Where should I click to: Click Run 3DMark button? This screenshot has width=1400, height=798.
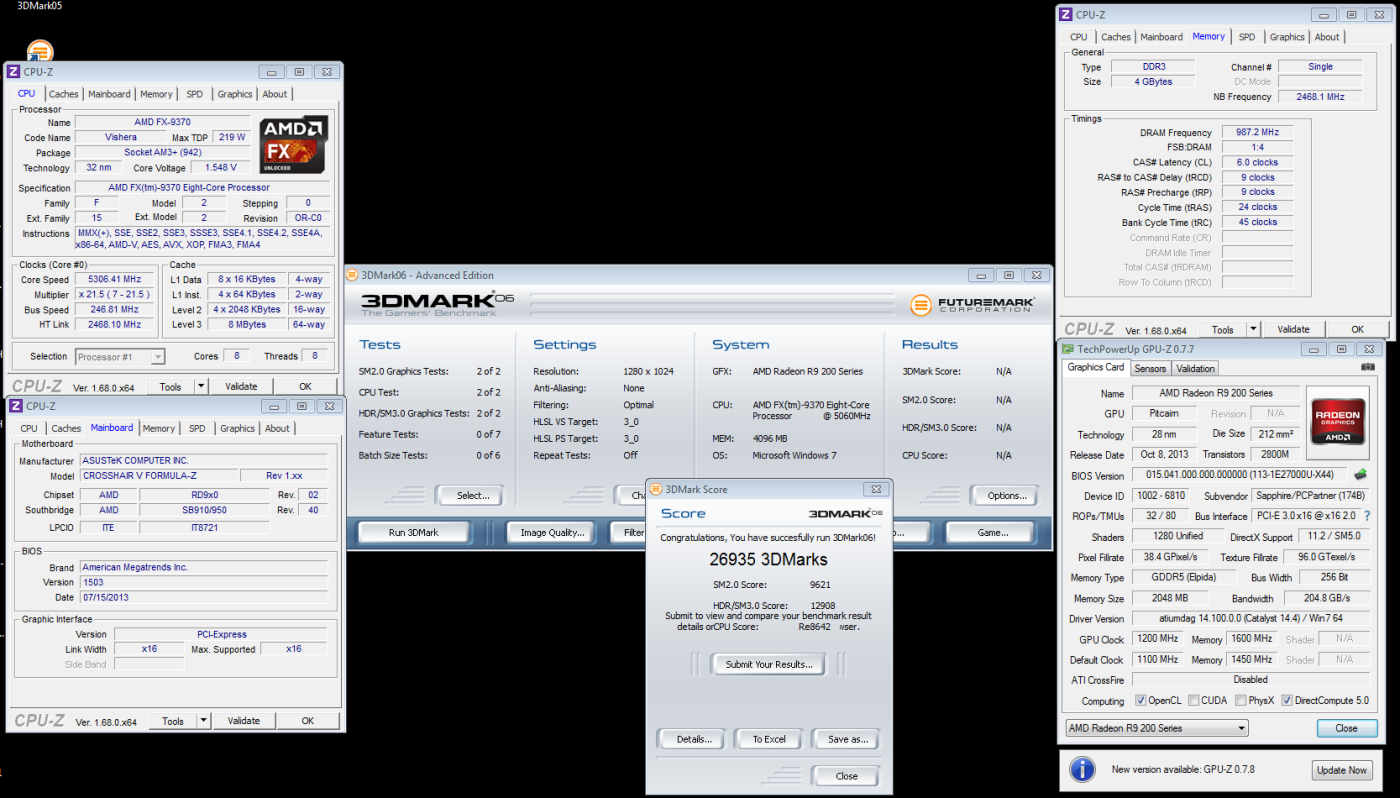pos(414,532)
